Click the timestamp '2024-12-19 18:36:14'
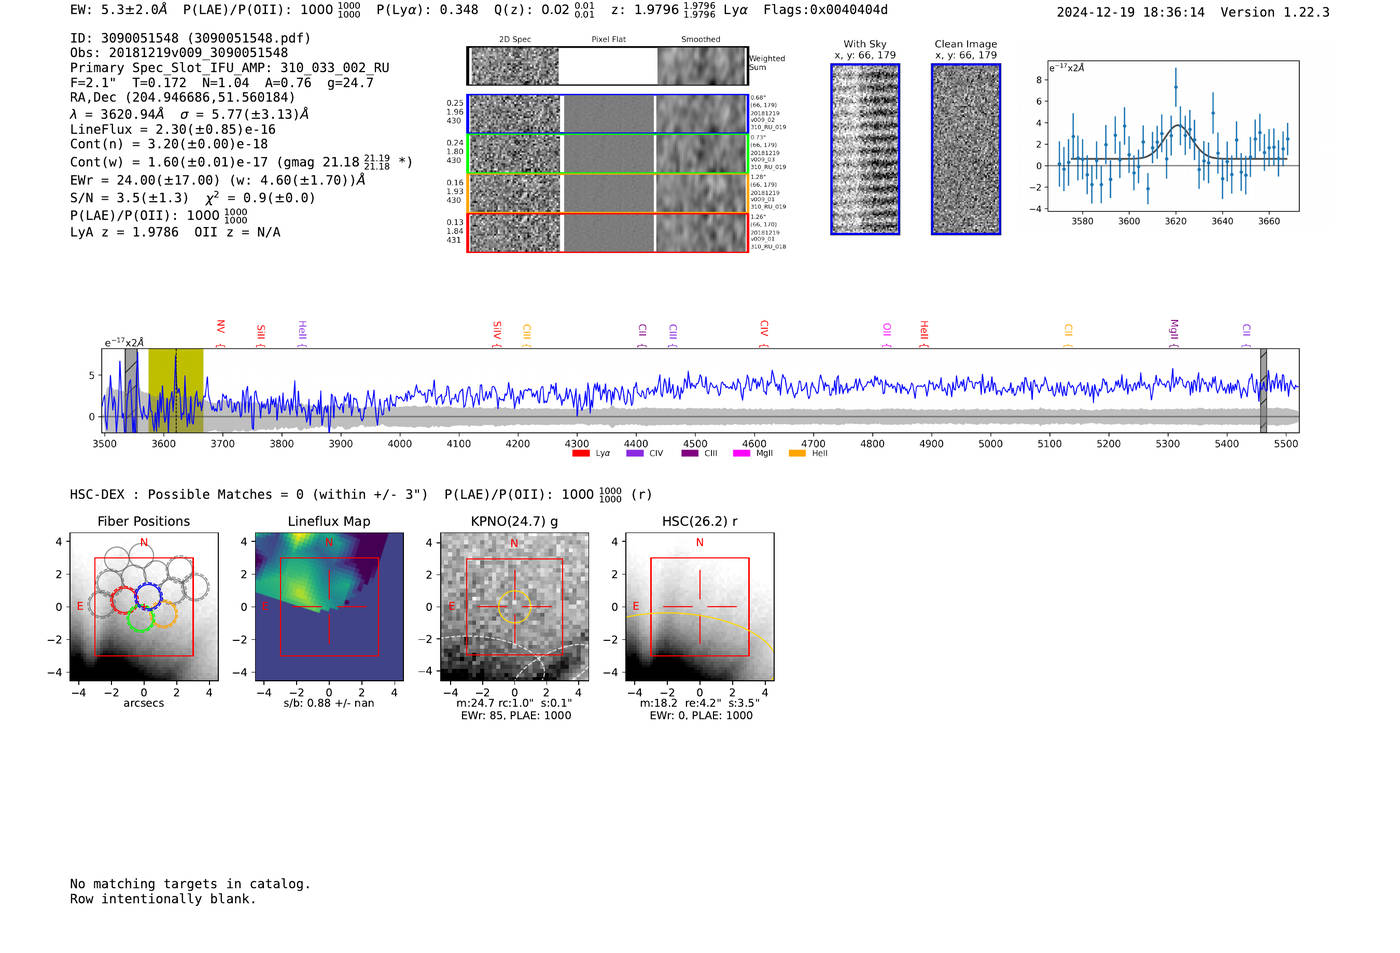Image resolution: width=1400 pixels, height=953 pixels. point(1131,12)
